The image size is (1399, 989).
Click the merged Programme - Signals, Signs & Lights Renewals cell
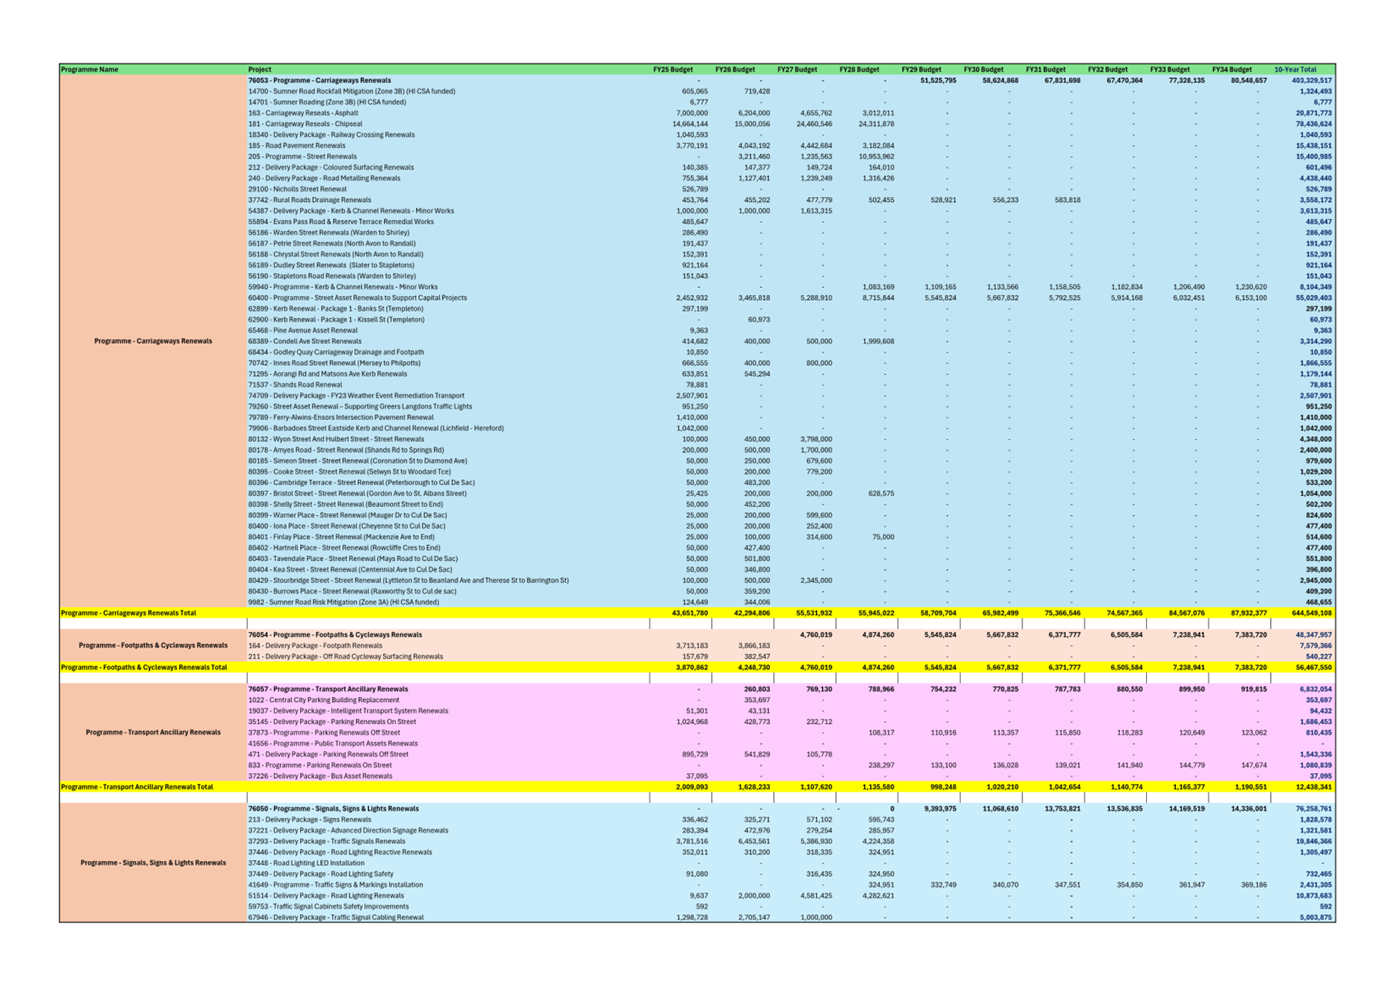click(x=153, y=863)
